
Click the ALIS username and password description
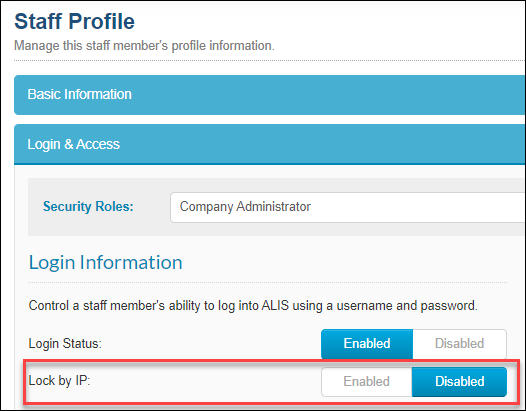point(253,306)
